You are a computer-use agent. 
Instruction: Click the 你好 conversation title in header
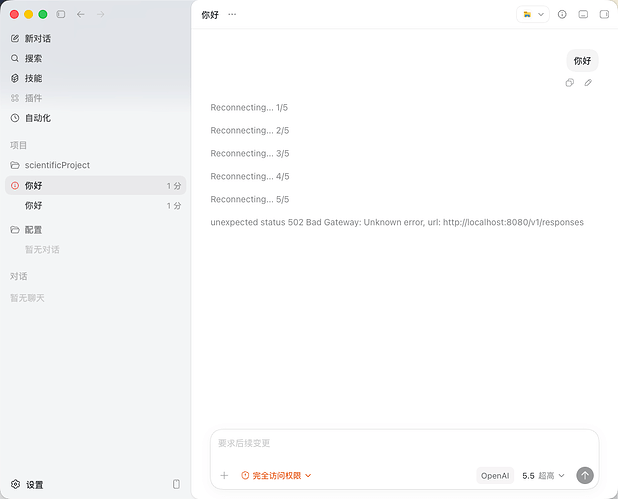pos(210,15)
